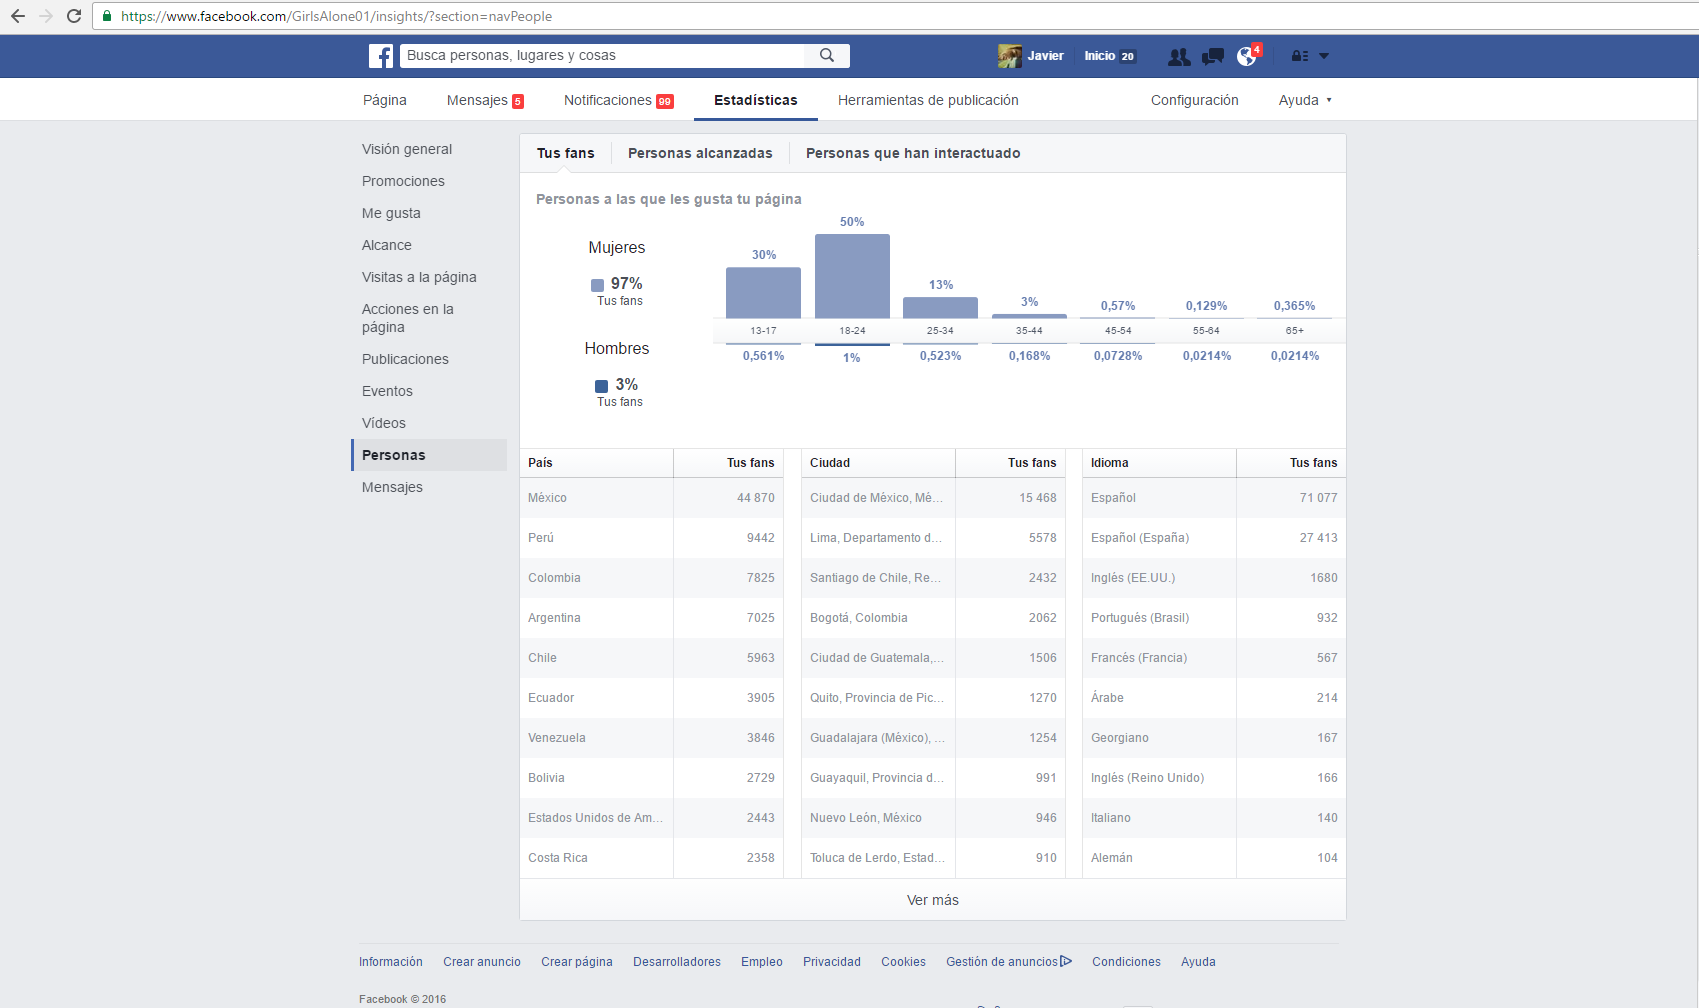1699x1008 pixels.
Task: Click the 13-17 women bar at 30%
Action: pyautogui.click(x=763, y=293)
